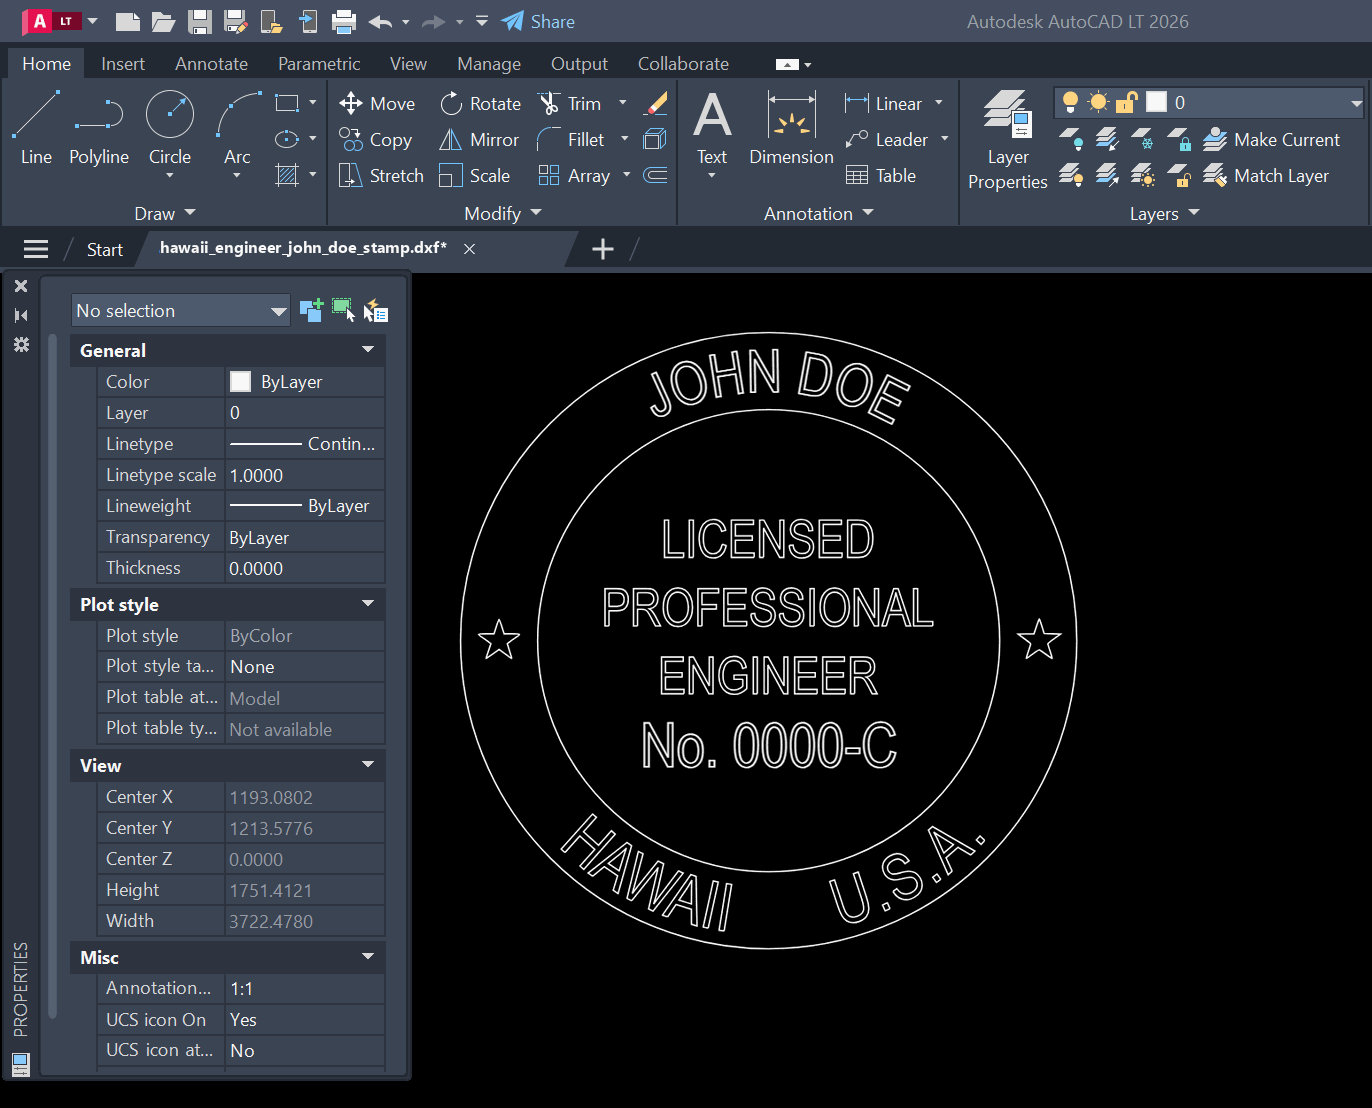Image resolution: width=1372 pixels, height=1108 pixels.
Task: Click the Match Layer tool
Action: coord(1266,176)
